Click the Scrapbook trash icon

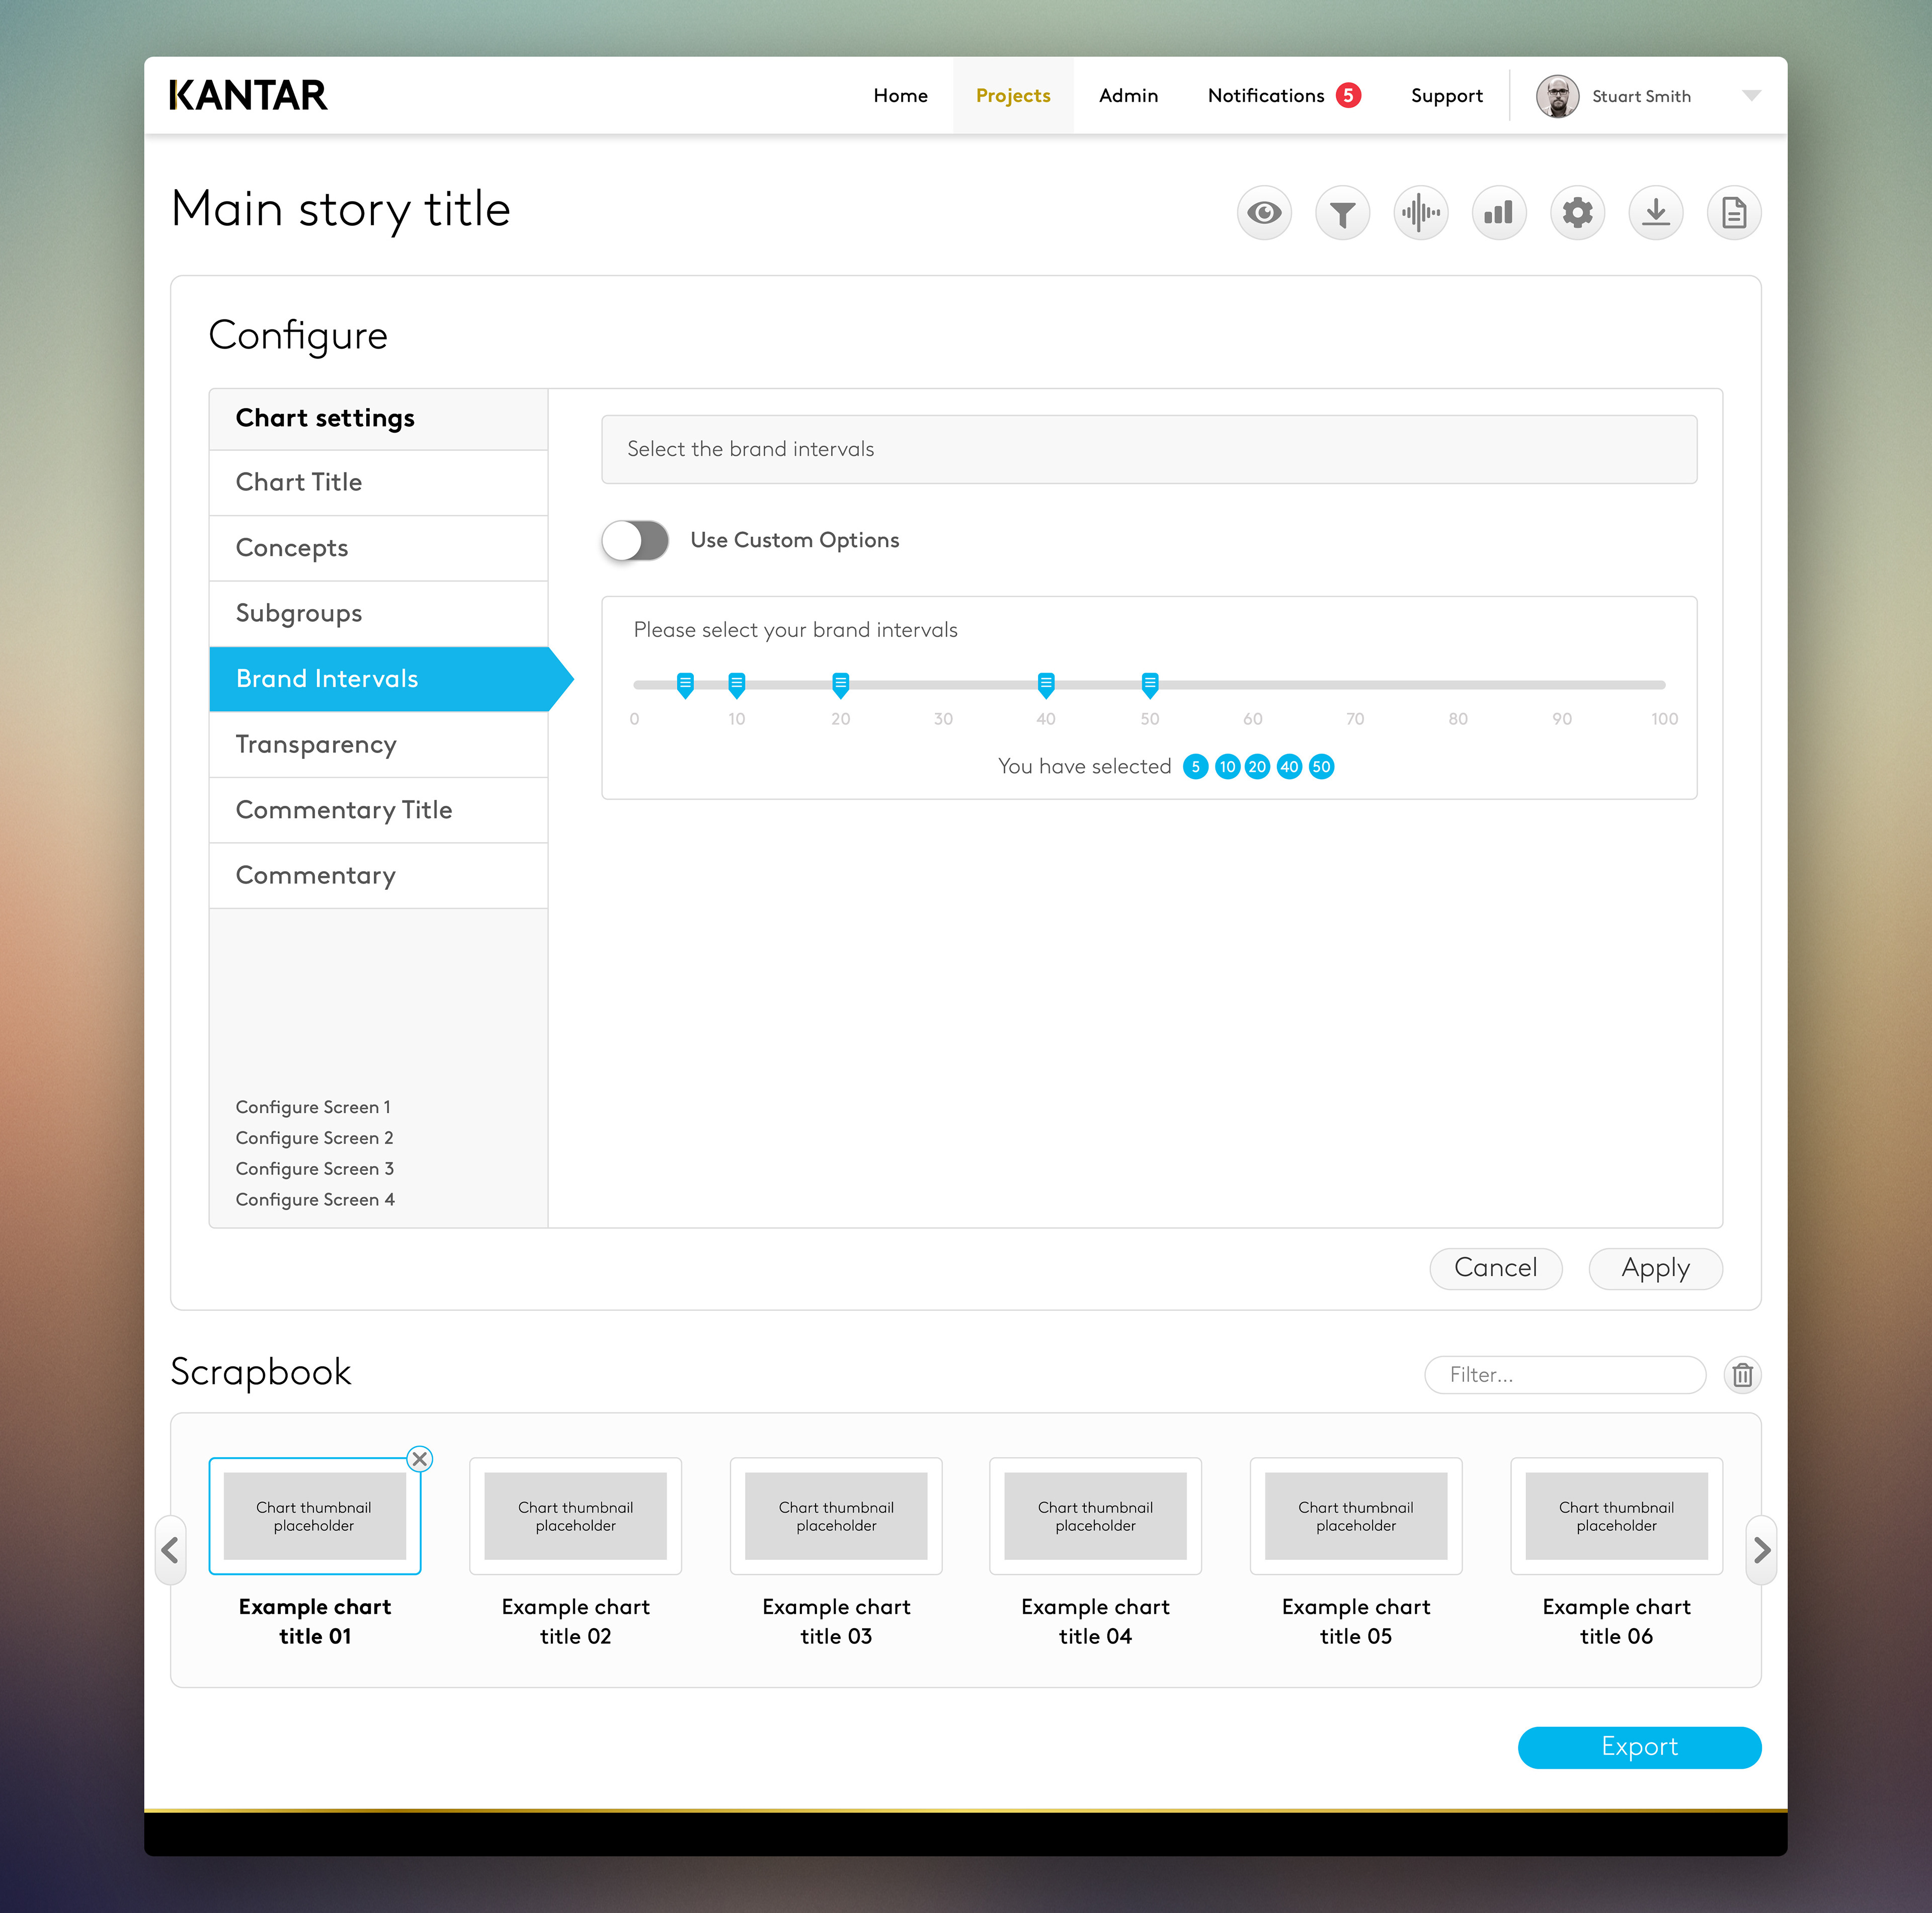tap(1743, 1375)
